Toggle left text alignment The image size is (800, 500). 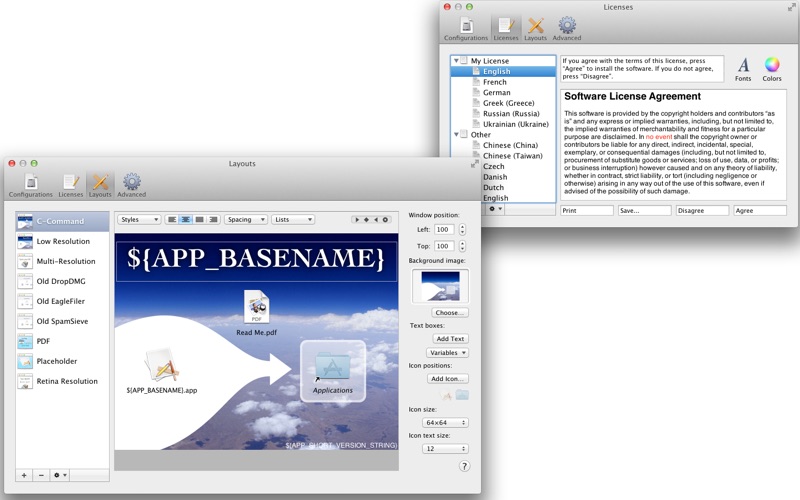point(172,219)
